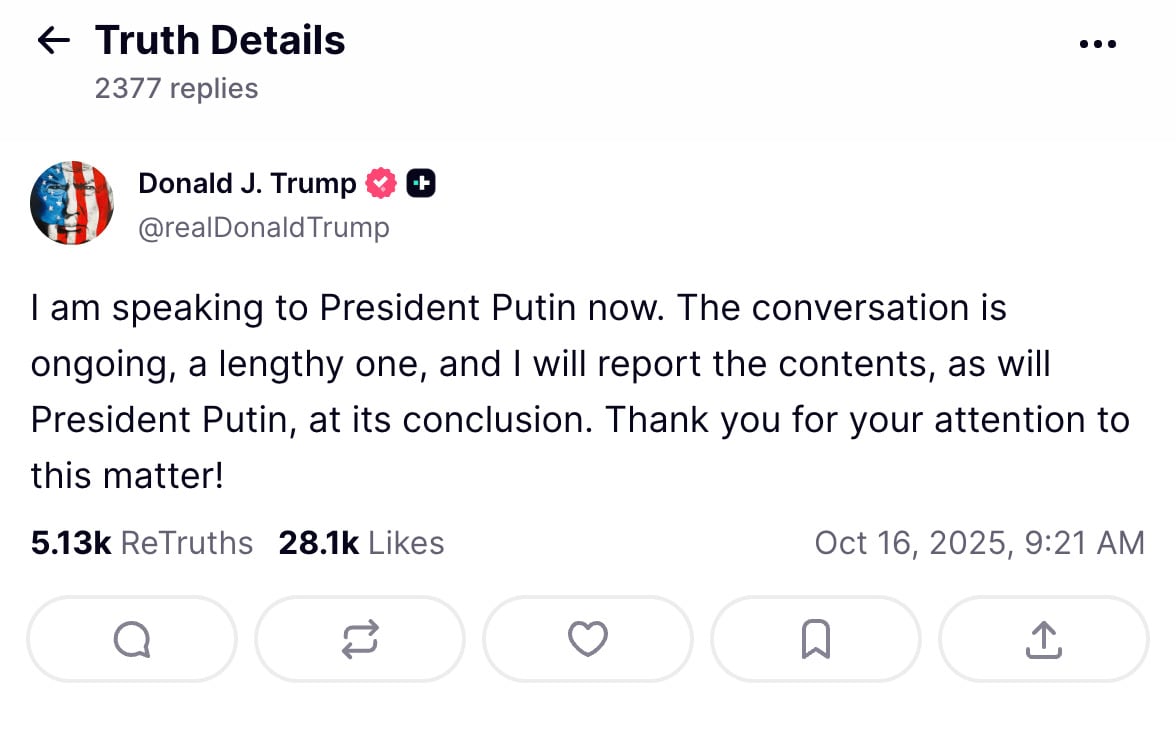Share the post using the upload icon
The image size is (1176, 734).
point(1043,639)
